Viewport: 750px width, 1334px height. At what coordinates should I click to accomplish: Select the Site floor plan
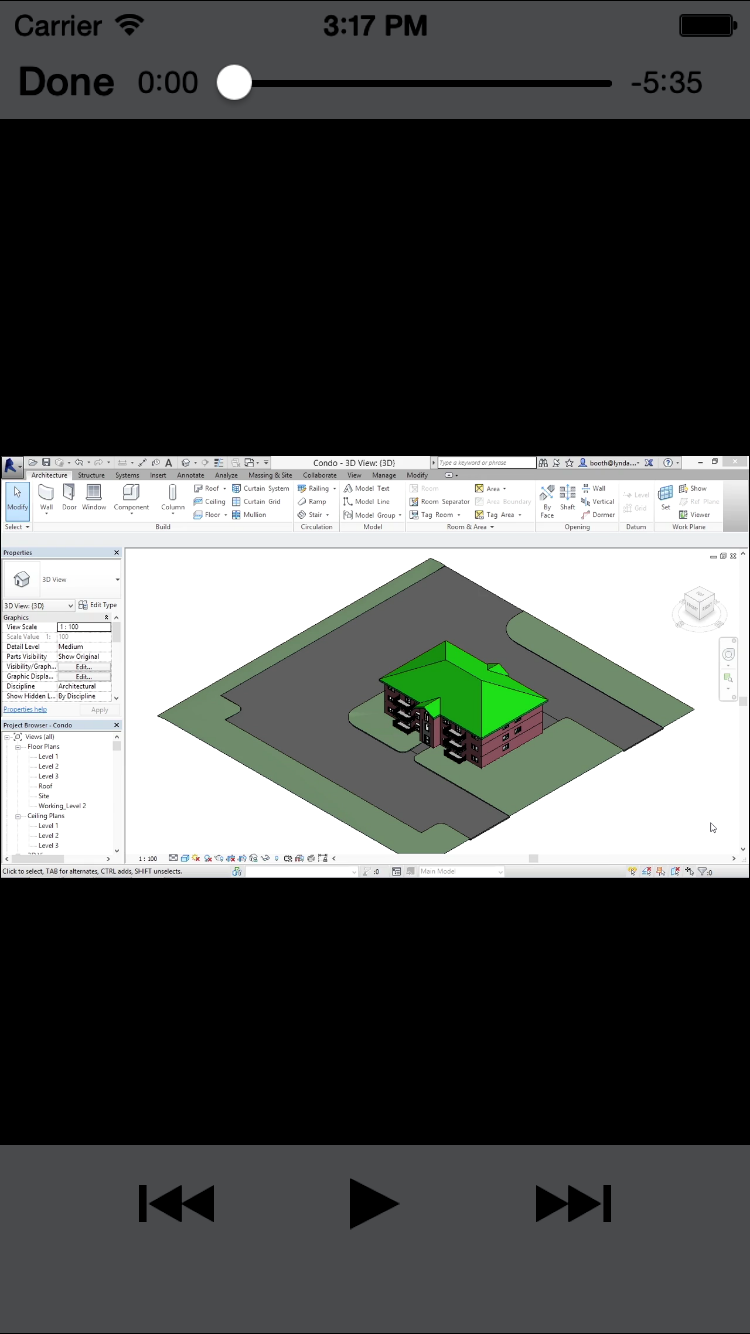click(44, 796)
